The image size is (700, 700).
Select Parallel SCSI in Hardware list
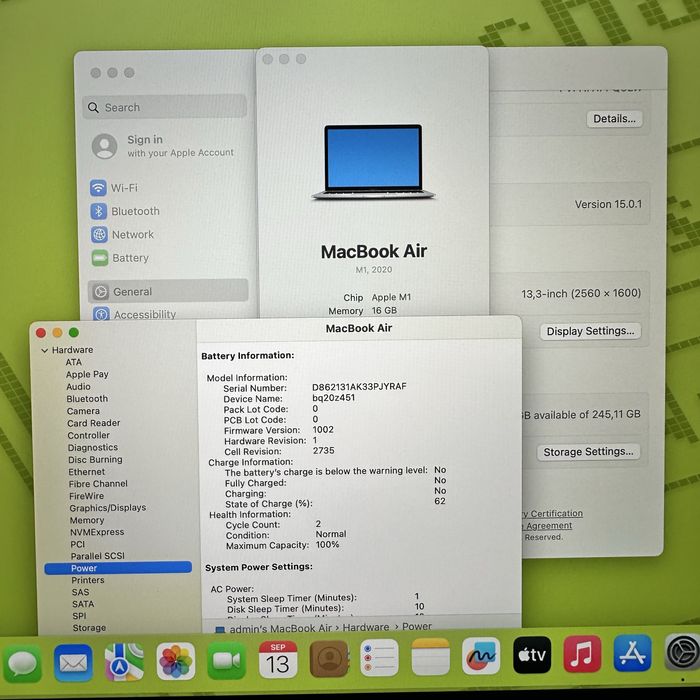[98, 556]
